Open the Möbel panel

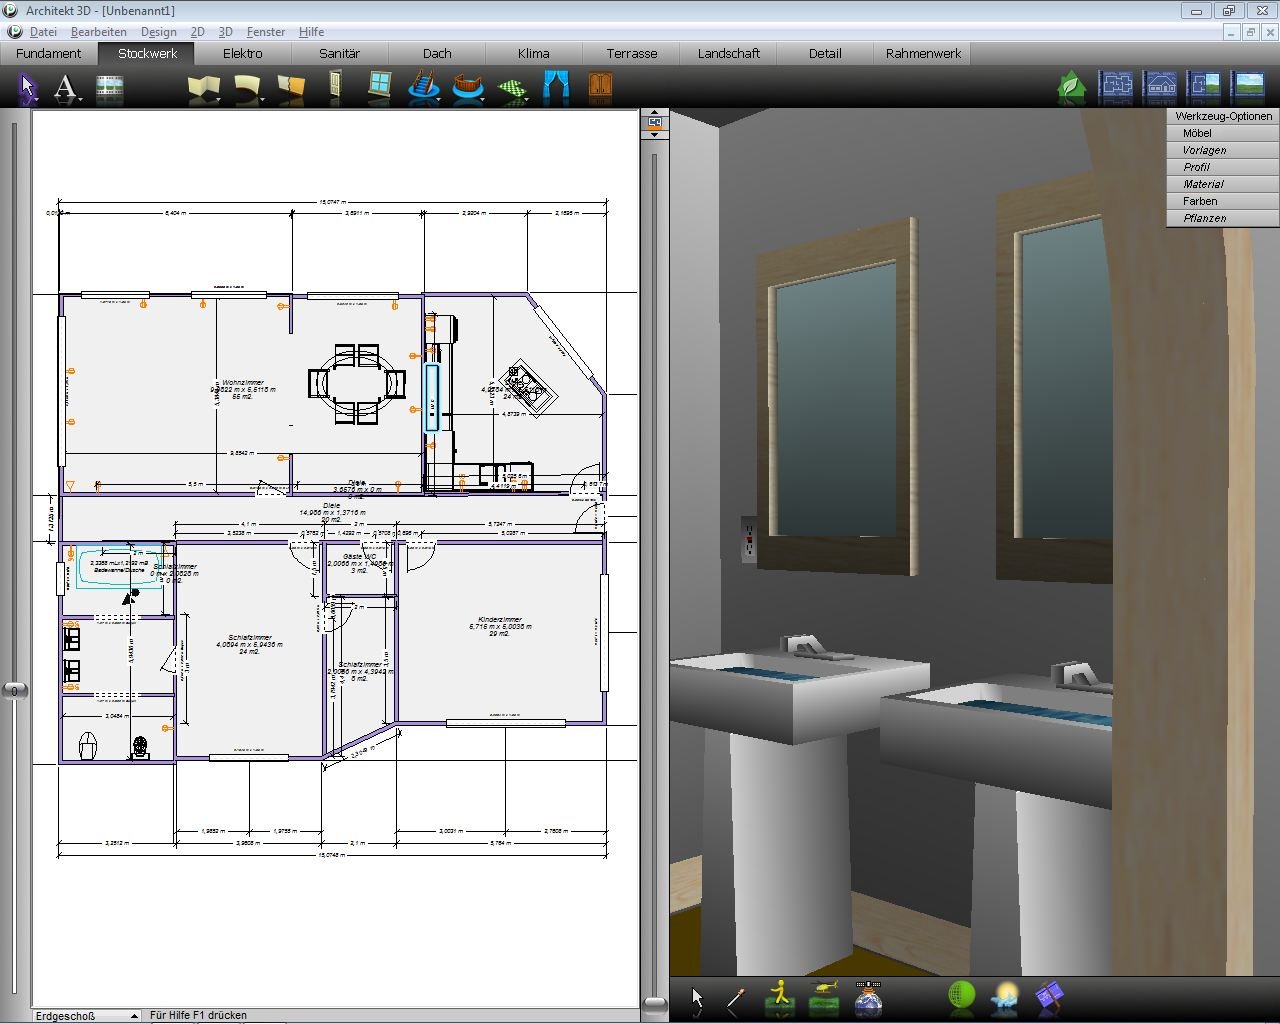1223,133
